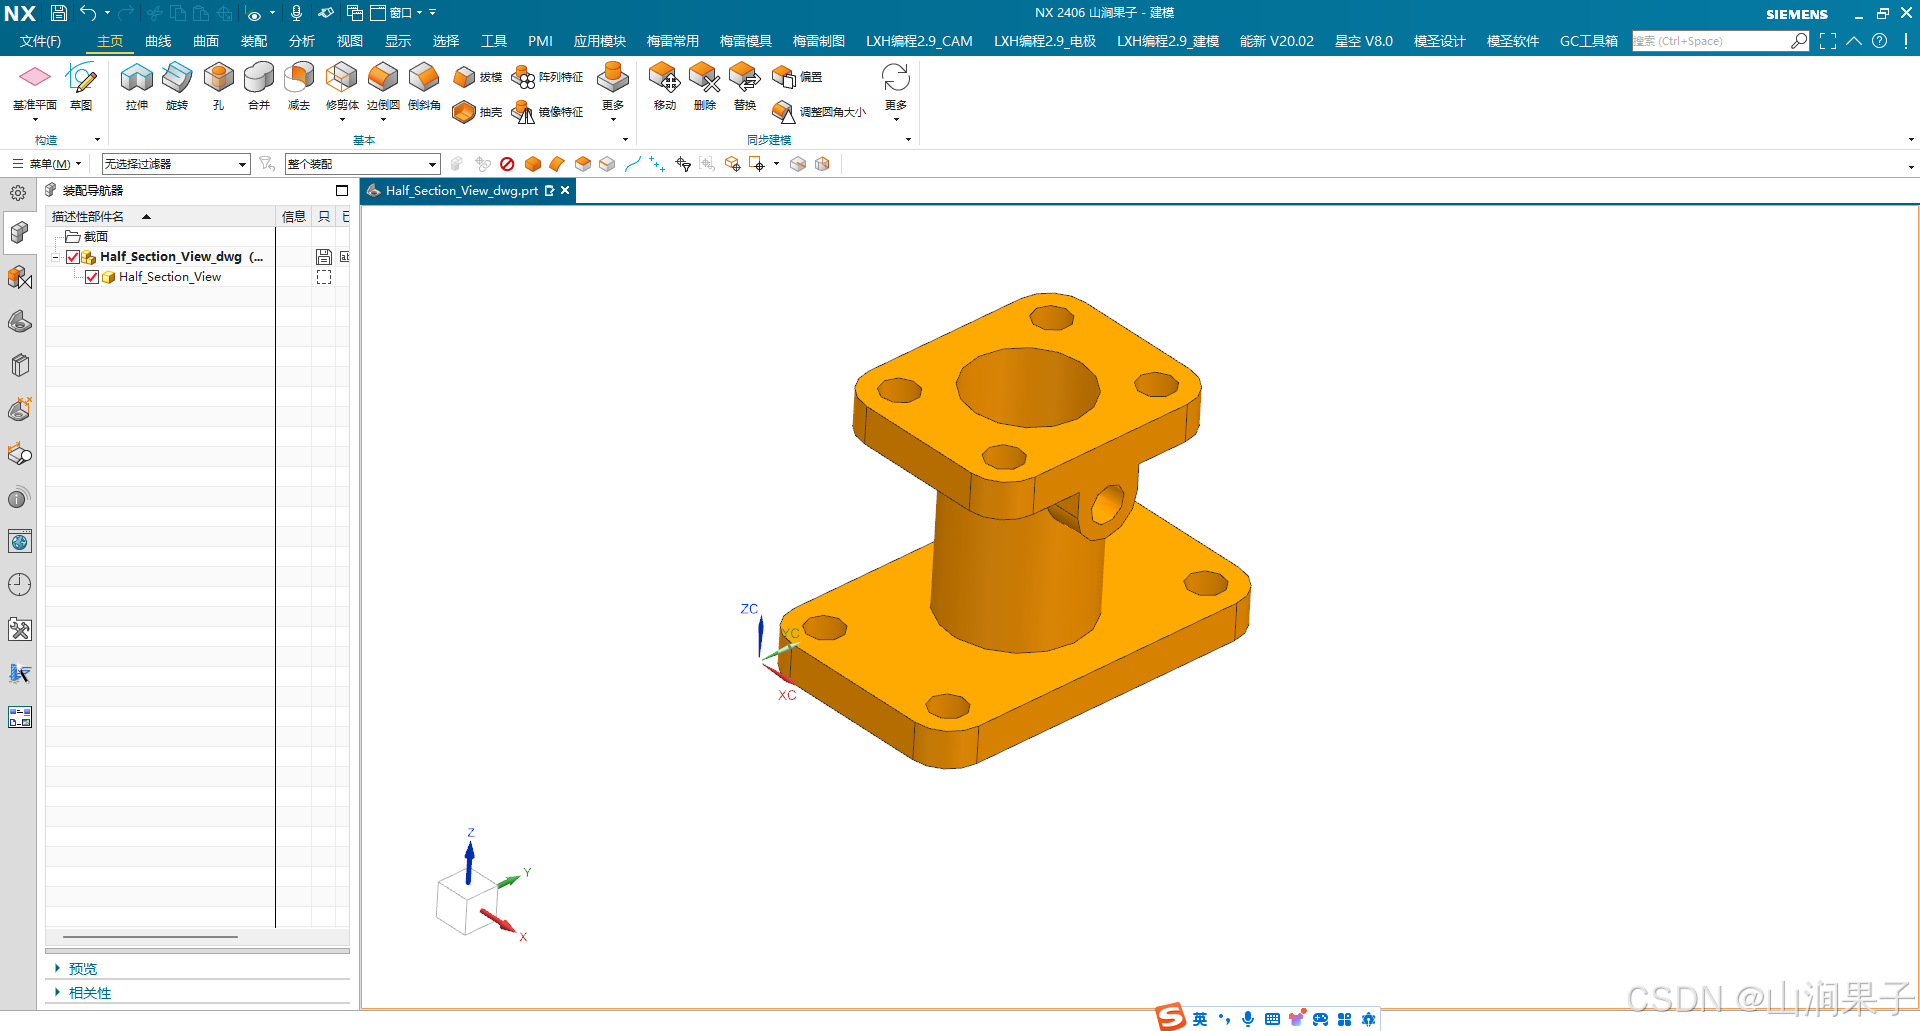Select the Chamfer (倒斜角) tool
The height and width of the screenshot is (1031, 1920).
point(424,88)
